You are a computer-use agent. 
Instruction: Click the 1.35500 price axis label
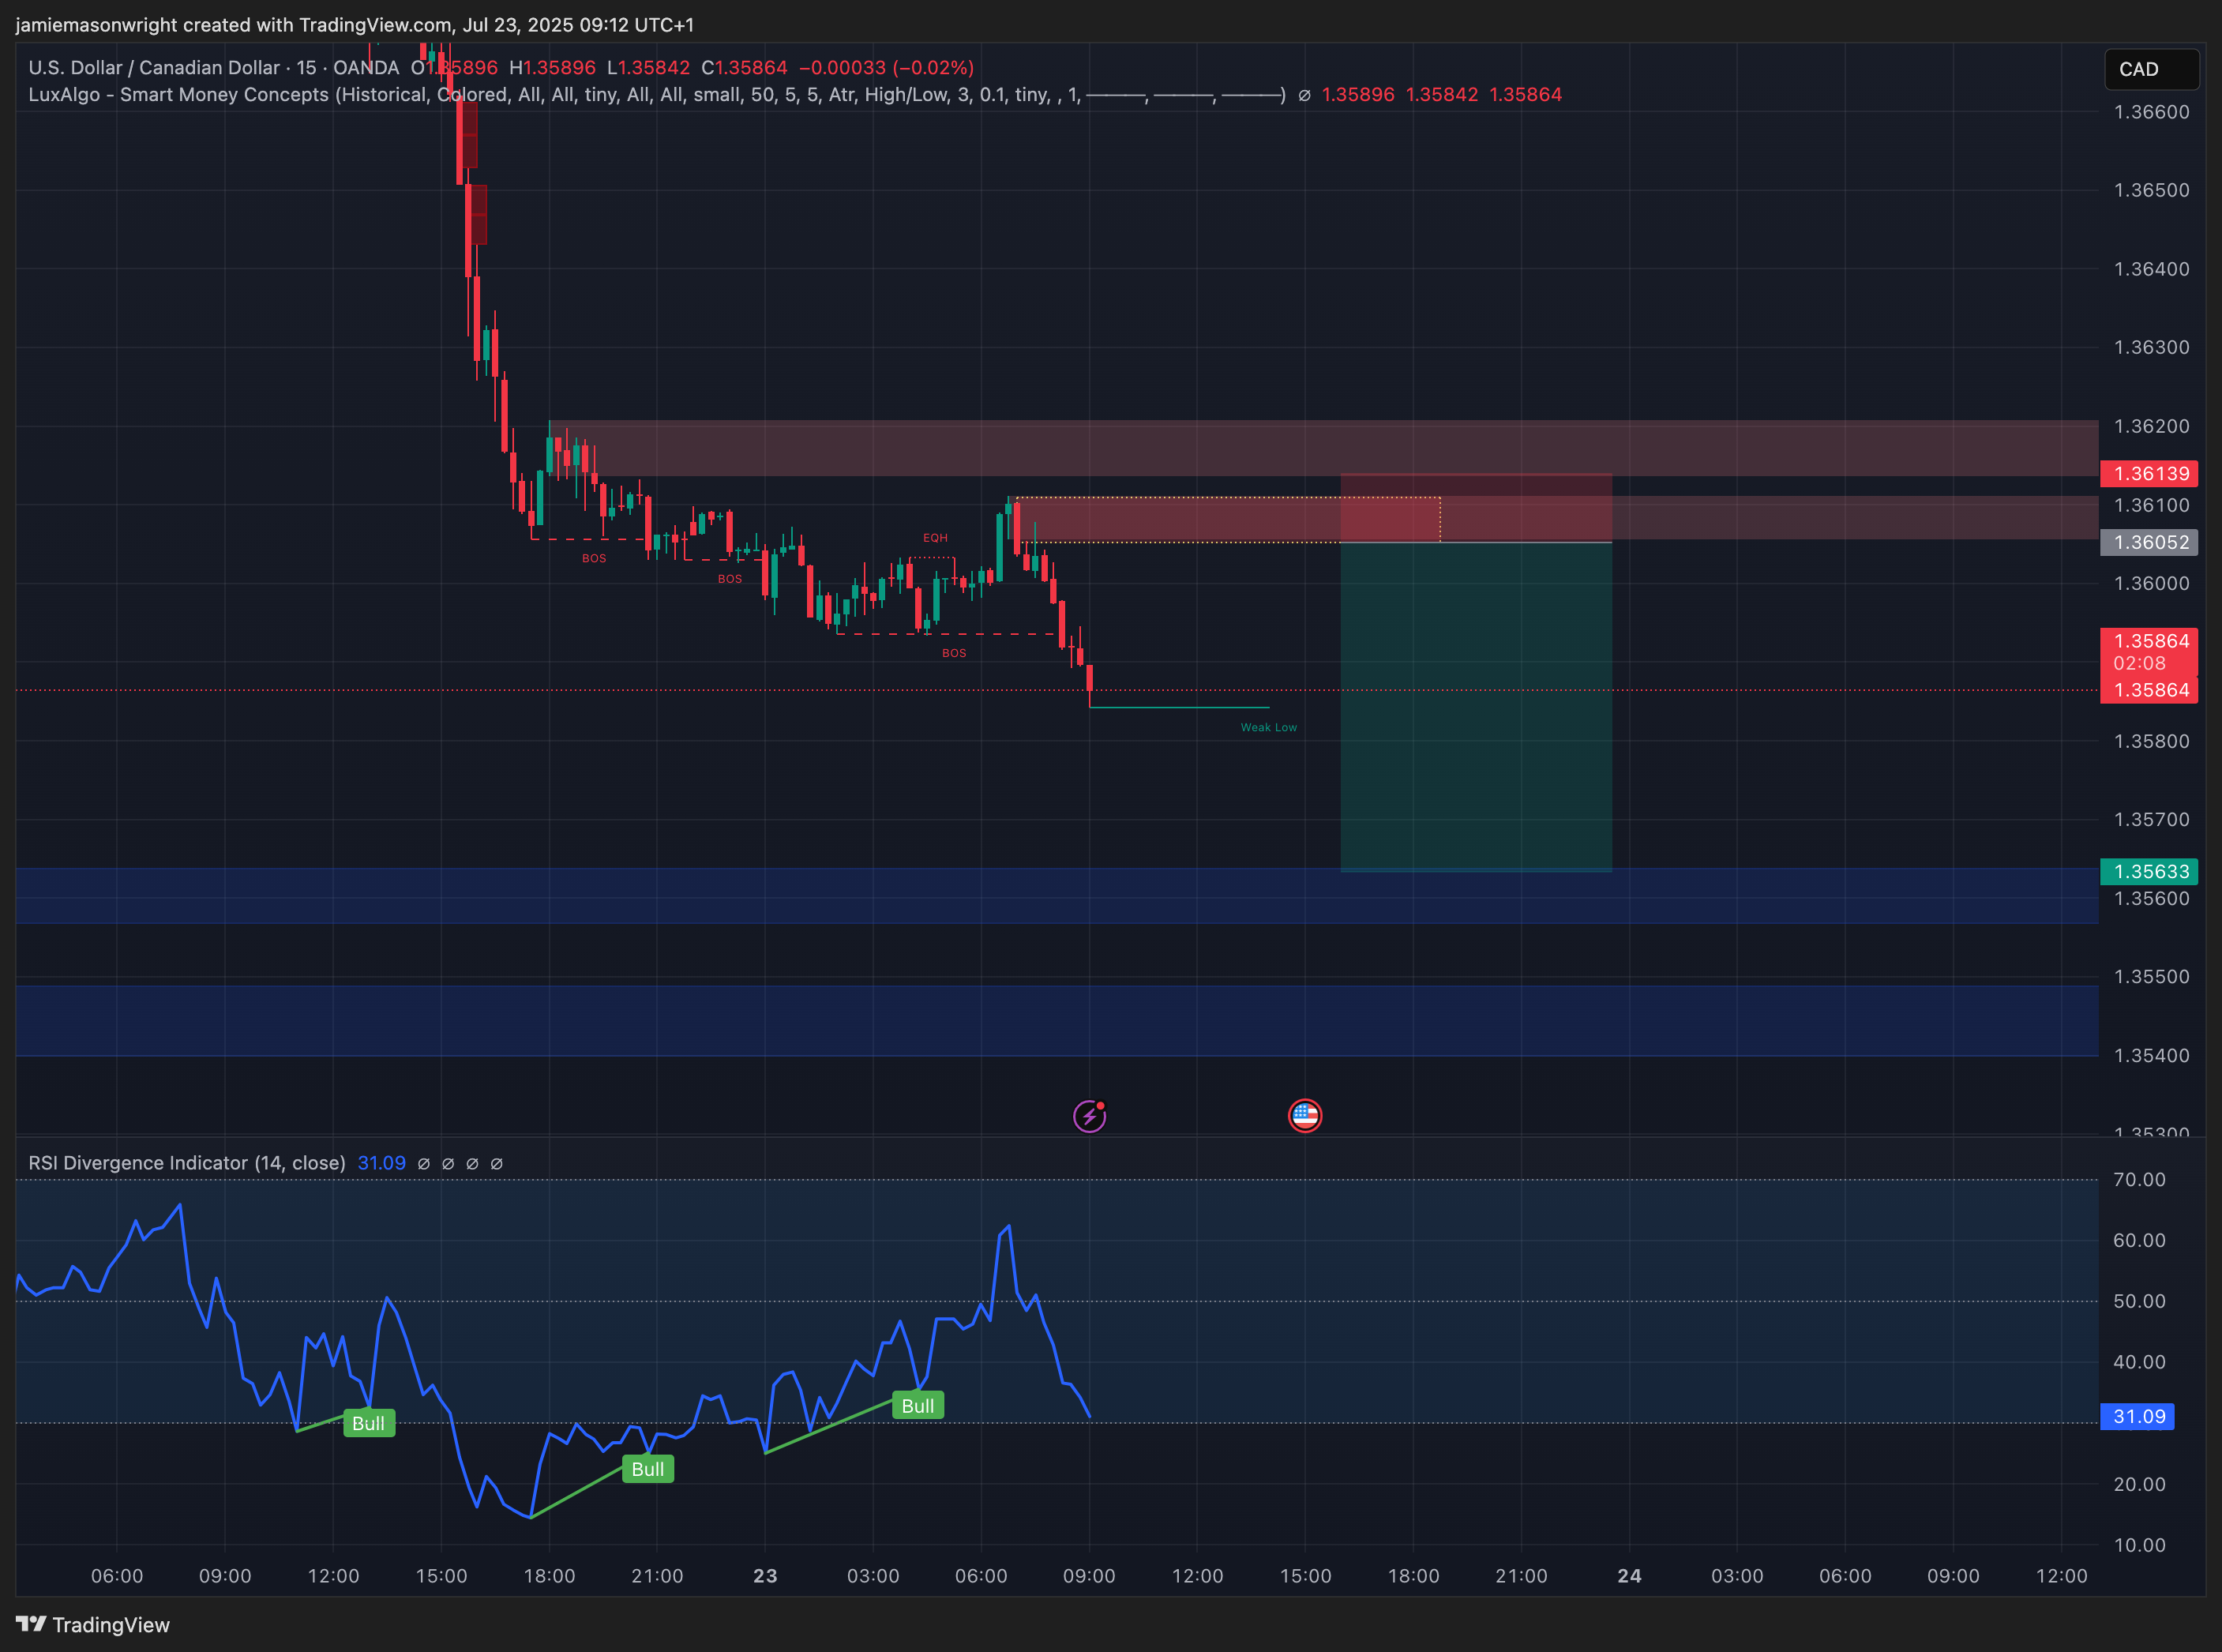(x=2151, y=976)
